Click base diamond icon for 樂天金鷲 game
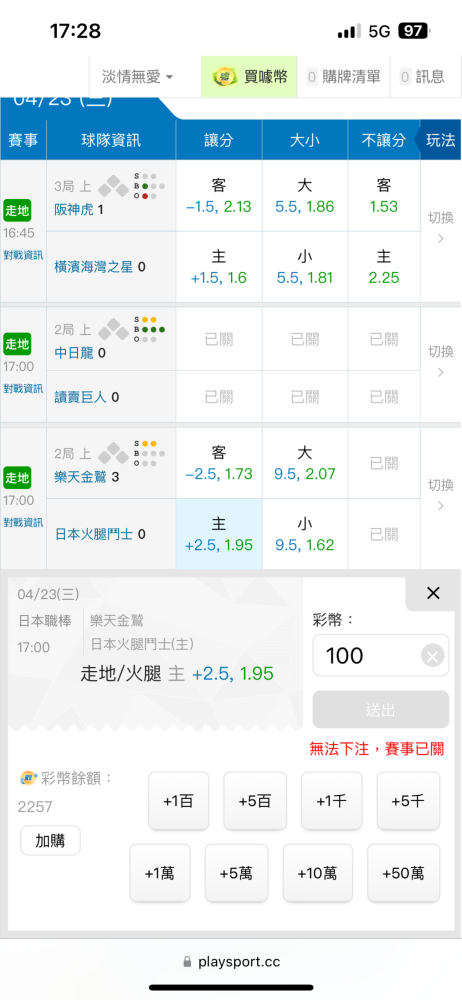This screenshot has height=1000, width=462. pos(113,453)
